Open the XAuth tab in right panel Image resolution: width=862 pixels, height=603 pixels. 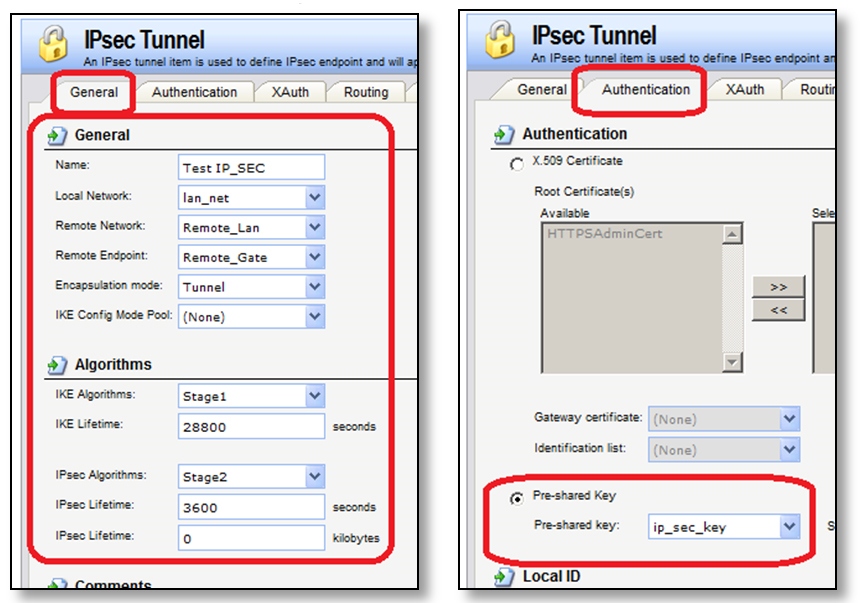pos(745,89)
